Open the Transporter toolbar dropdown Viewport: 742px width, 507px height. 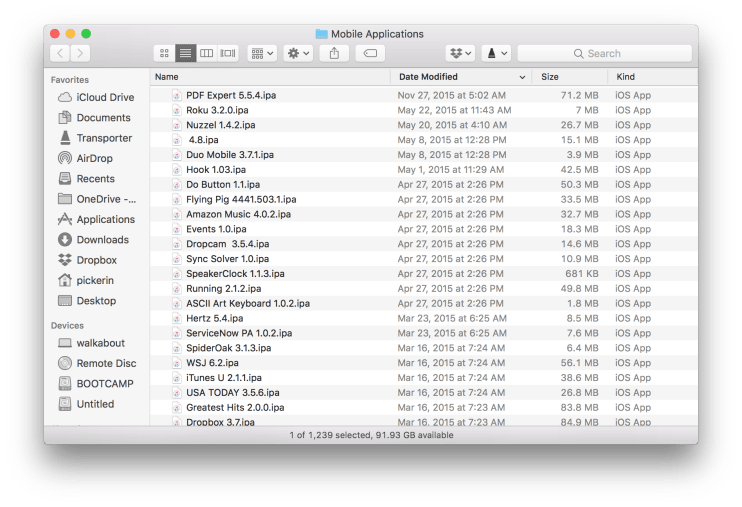click(496, 53)
